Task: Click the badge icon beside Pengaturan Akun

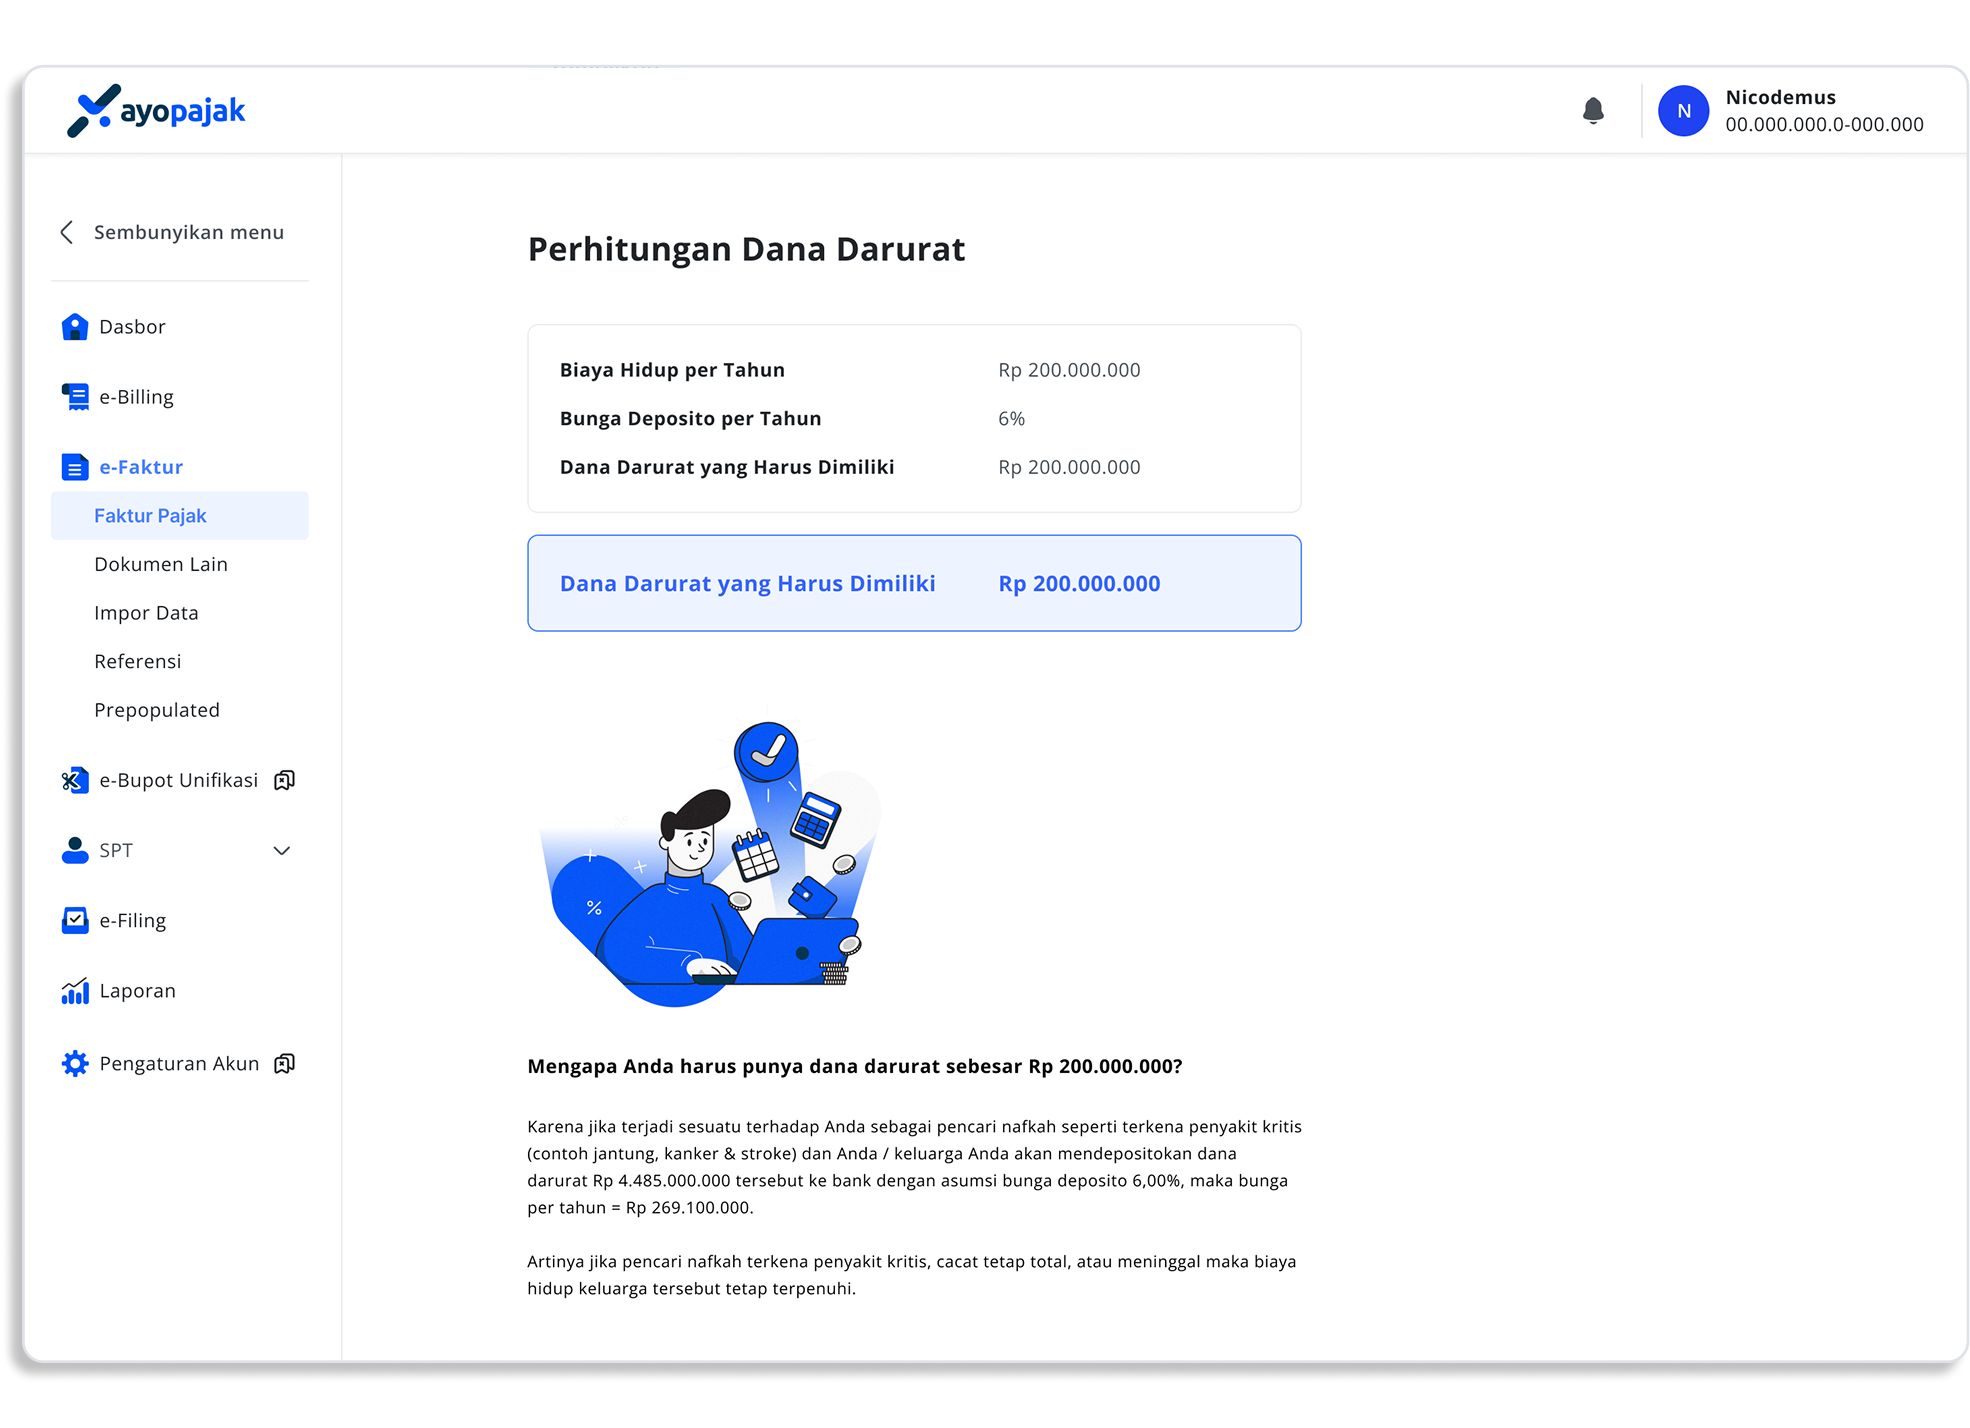Action: click(x=284, y=1063)
